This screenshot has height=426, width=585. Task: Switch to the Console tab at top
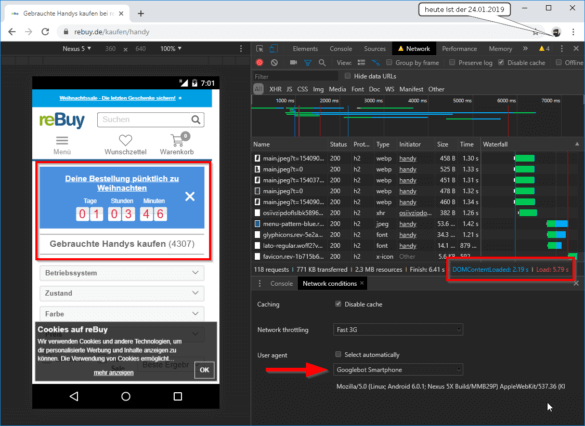341,48
